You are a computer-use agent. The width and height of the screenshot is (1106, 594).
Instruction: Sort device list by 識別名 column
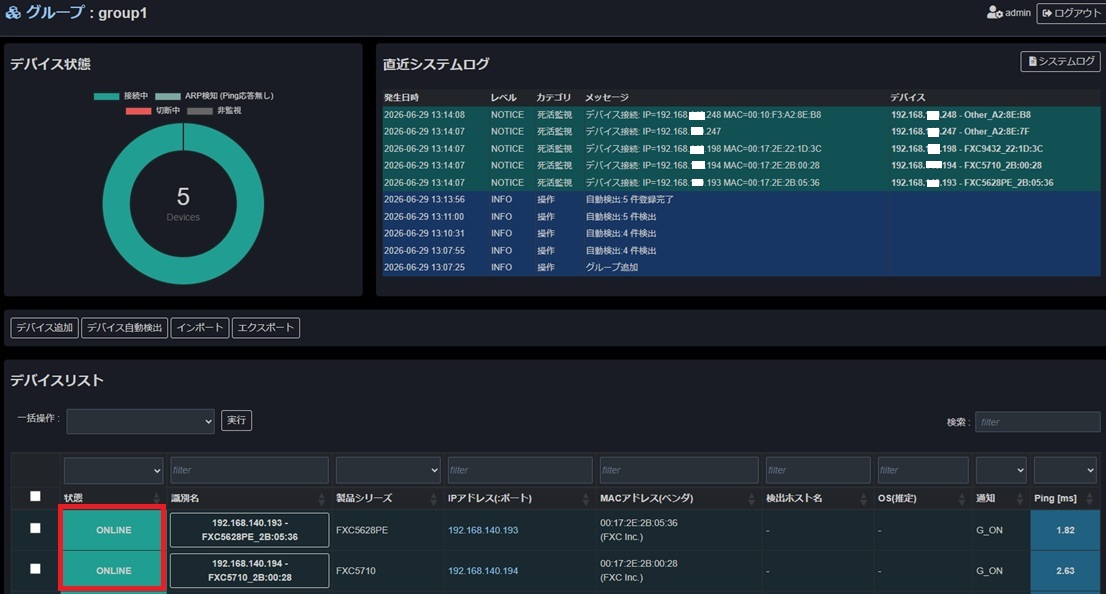pyautogui.click(x=322, y=498)
